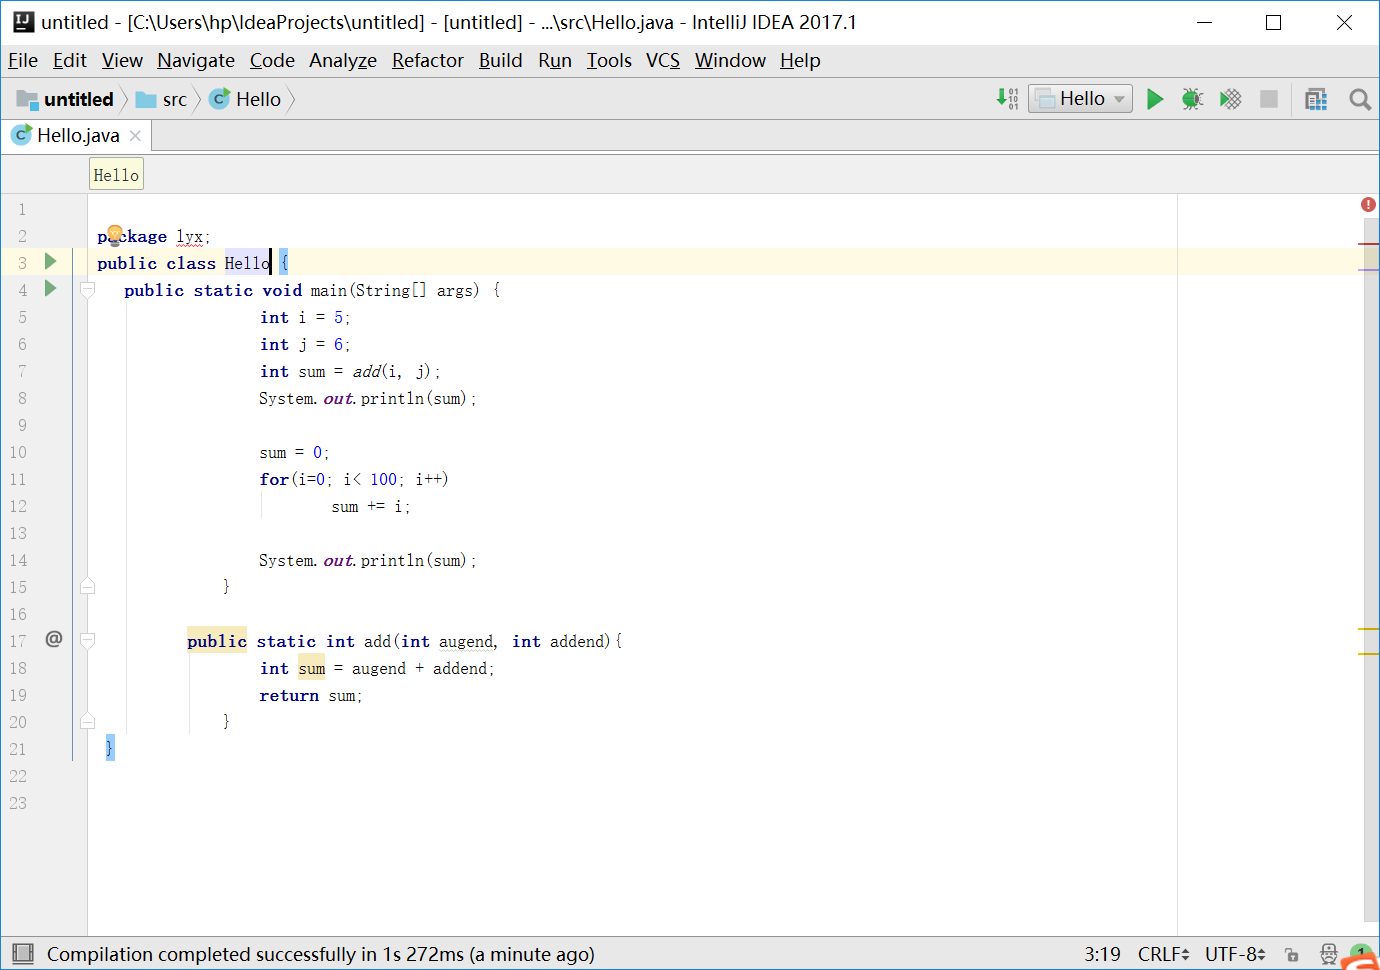Click the grey Stop button
The width and height of the screenshot is (1380, 970).
pos(1269,98)
